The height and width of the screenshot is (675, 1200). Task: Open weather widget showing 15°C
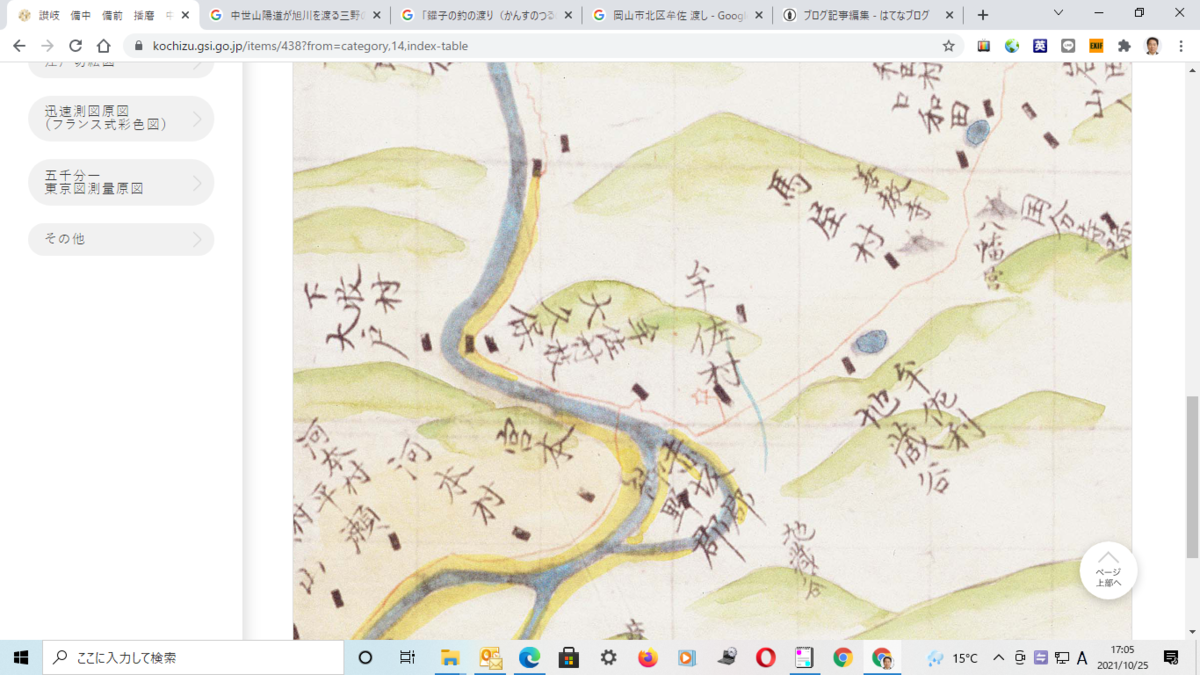coord(952,657)
